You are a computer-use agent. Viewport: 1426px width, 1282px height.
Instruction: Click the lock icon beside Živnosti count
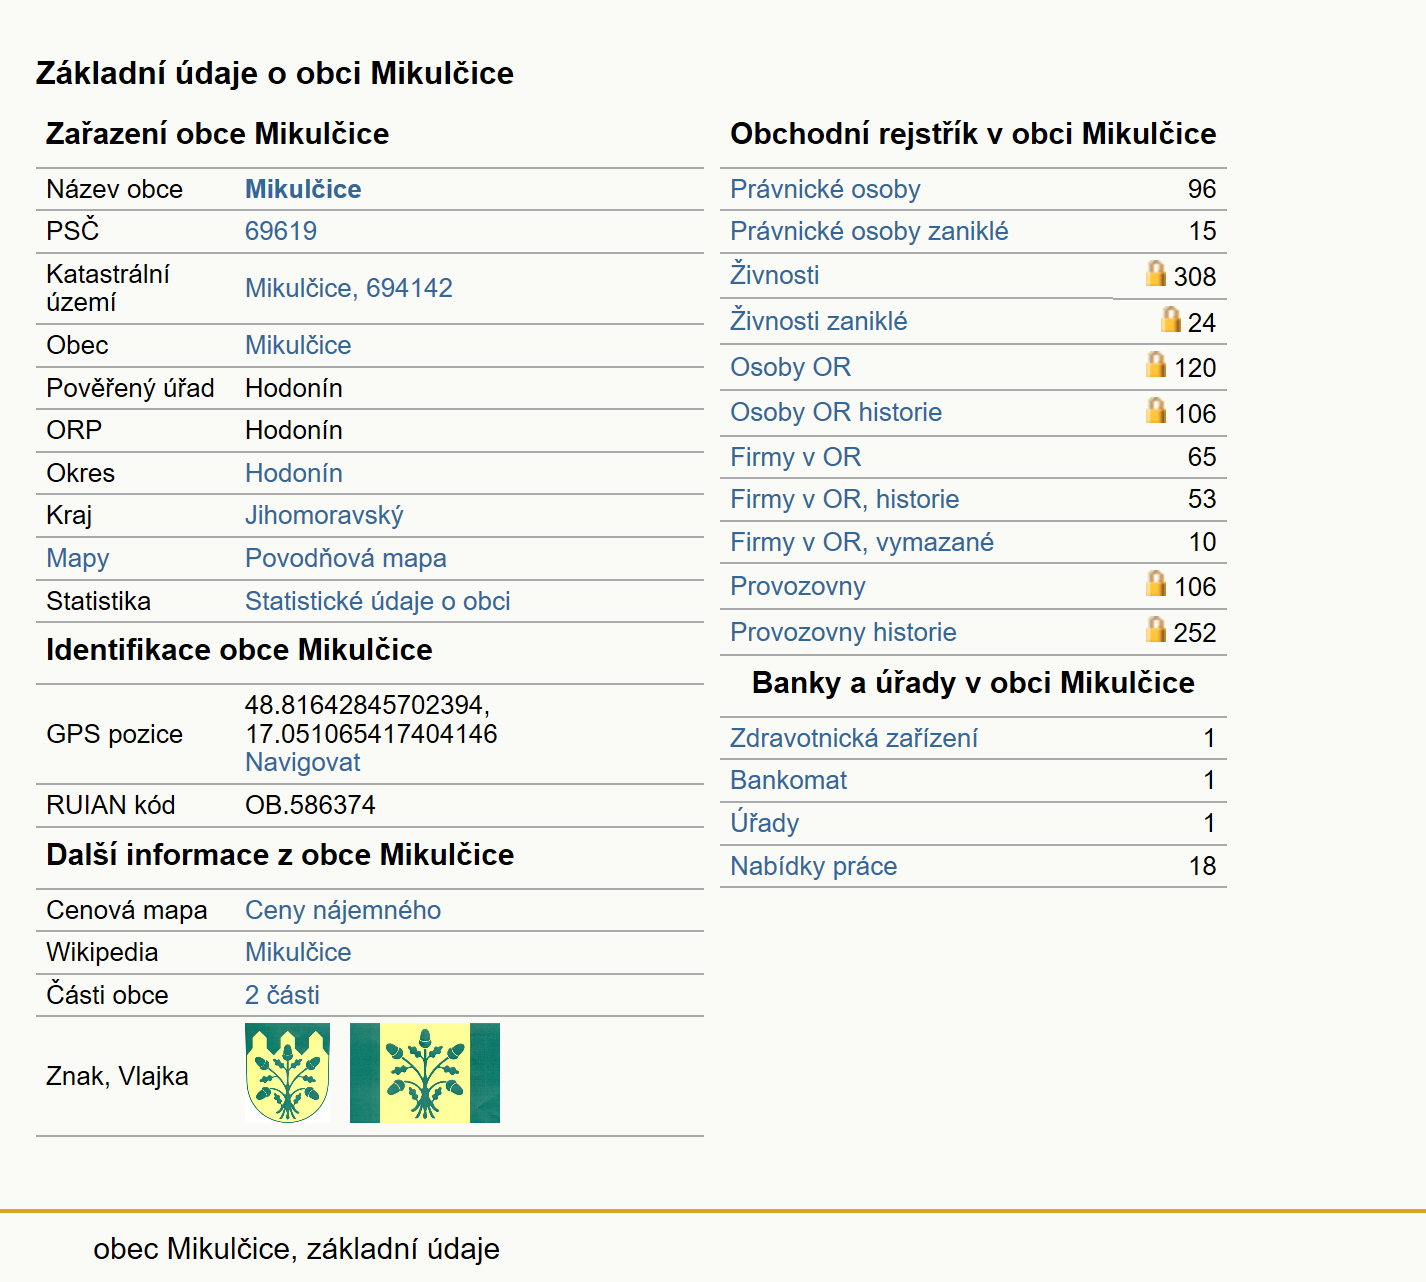[x=1156, y=273]
